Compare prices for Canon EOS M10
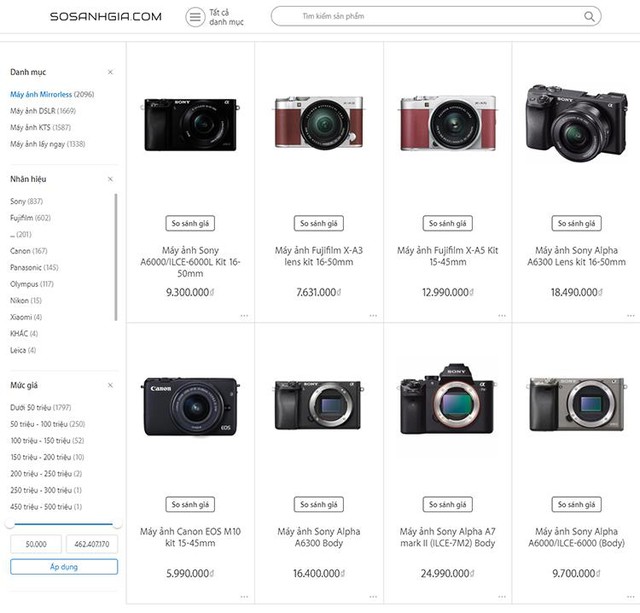640x613 pixels. [x=190, y=504]
